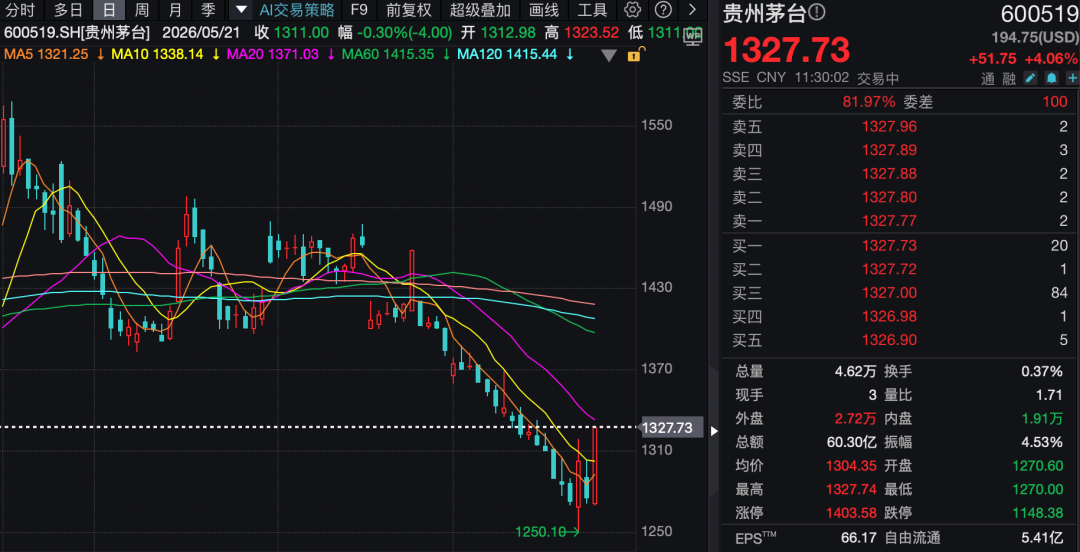Click the big red price 1327.73
The width and height of the screenshot is (1080, 552).
(x=786, y=50)
